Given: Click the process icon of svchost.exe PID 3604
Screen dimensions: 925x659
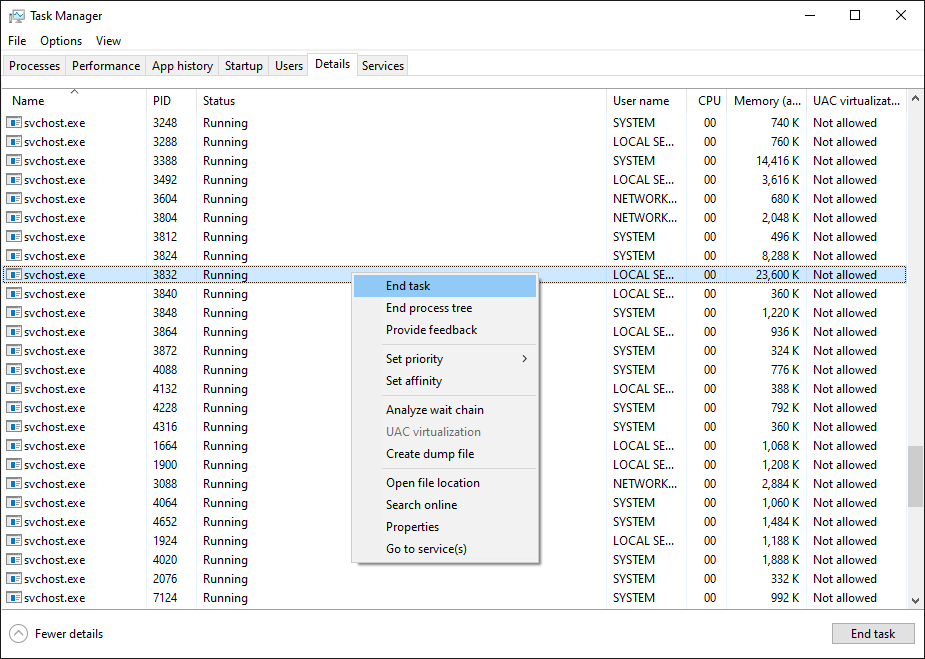Looking at the screenshot, I should click(x=14, y=199).
